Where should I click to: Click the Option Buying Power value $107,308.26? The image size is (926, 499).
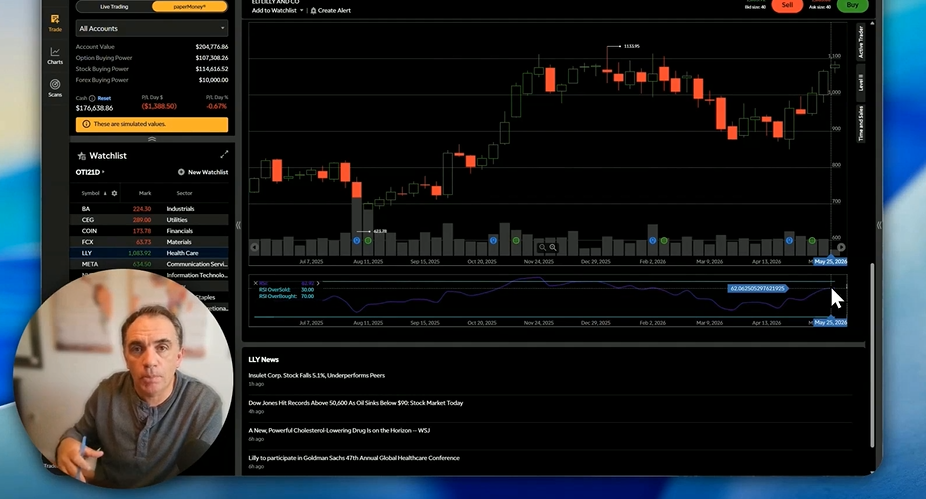coord(211,58)
